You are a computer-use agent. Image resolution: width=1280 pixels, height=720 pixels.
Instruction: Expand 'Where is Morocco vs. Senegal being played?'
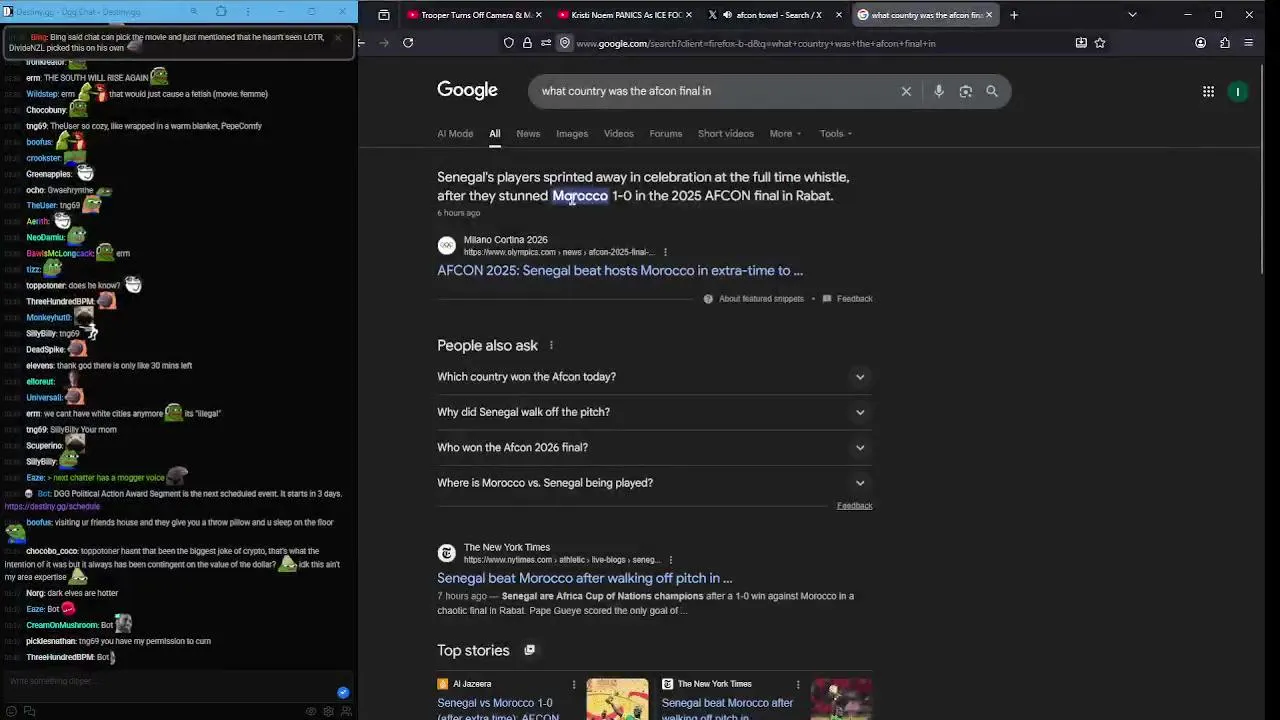coord(654,483)
